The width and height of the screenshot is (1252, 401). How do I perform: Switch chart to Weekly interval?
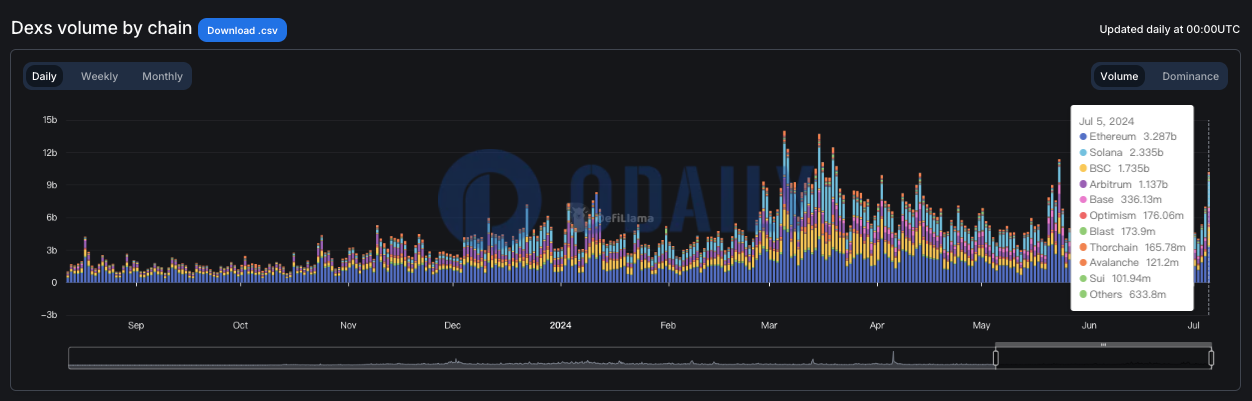pos(99,76)
